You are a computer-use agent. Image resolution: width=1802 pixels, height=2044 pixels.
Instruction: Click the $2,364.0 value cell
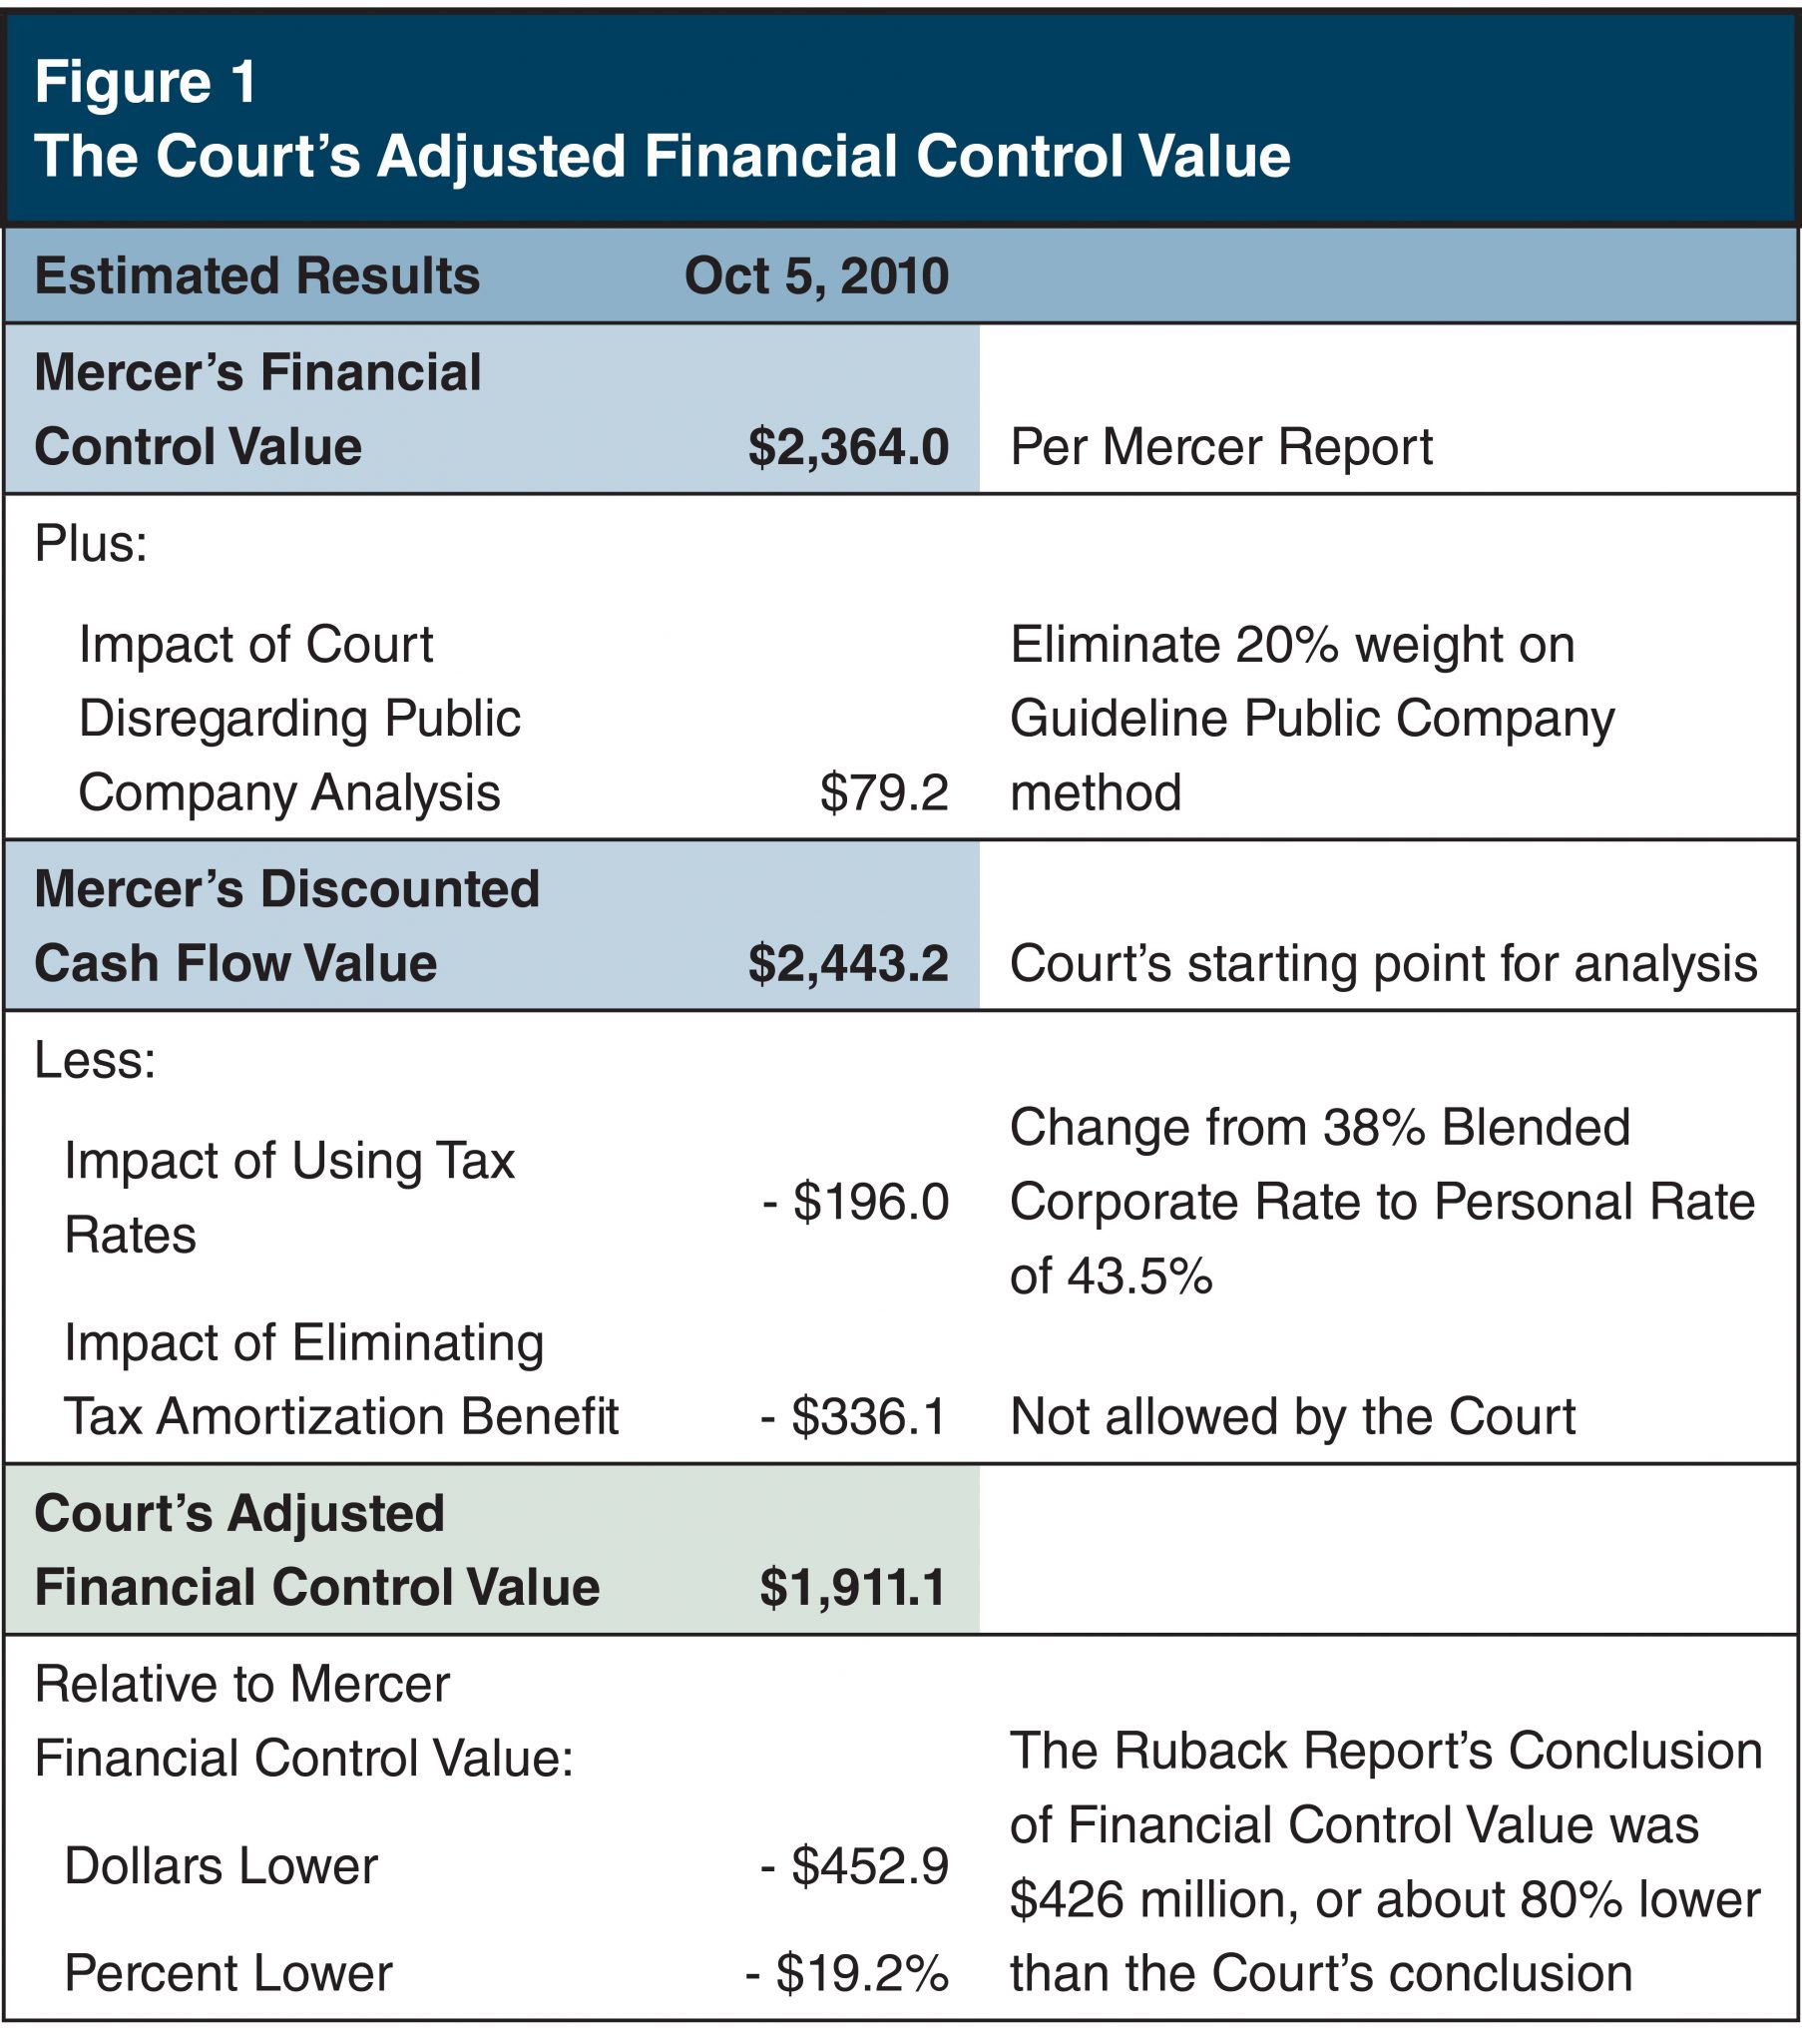click(x=848, y=447)
